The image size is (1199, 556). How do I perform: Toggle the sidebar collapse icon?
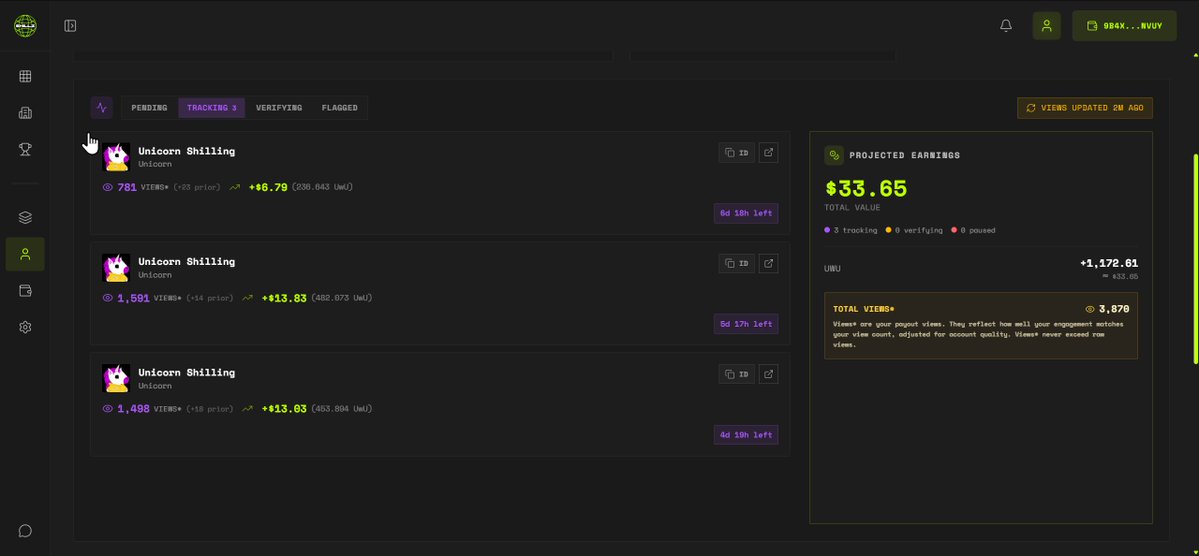point(70,26)
